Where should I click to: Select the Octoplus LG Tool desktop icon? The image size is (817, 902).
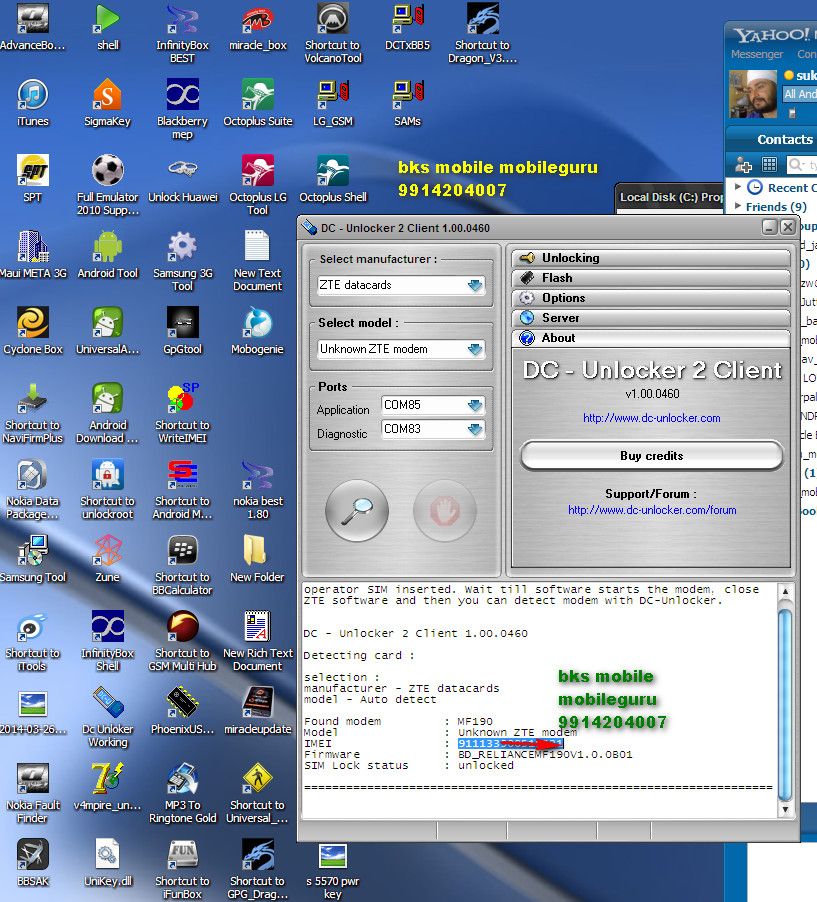click(258, 185)
